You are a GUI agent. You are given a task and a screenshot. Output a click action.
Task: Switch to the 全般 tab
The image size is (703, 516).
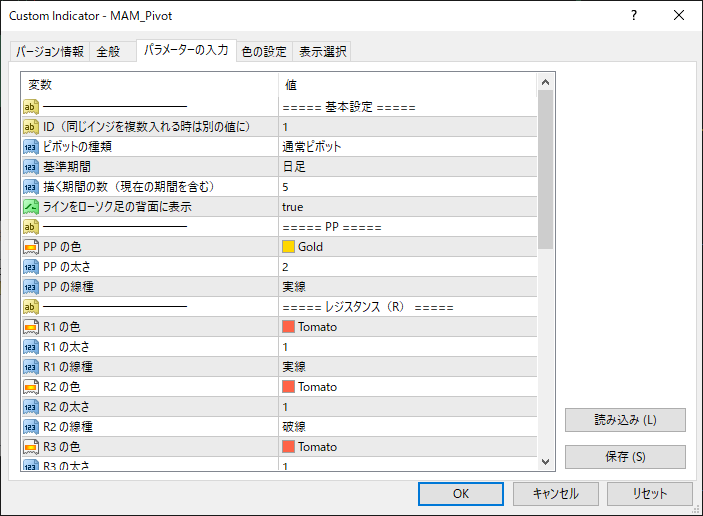pos(113,52)
